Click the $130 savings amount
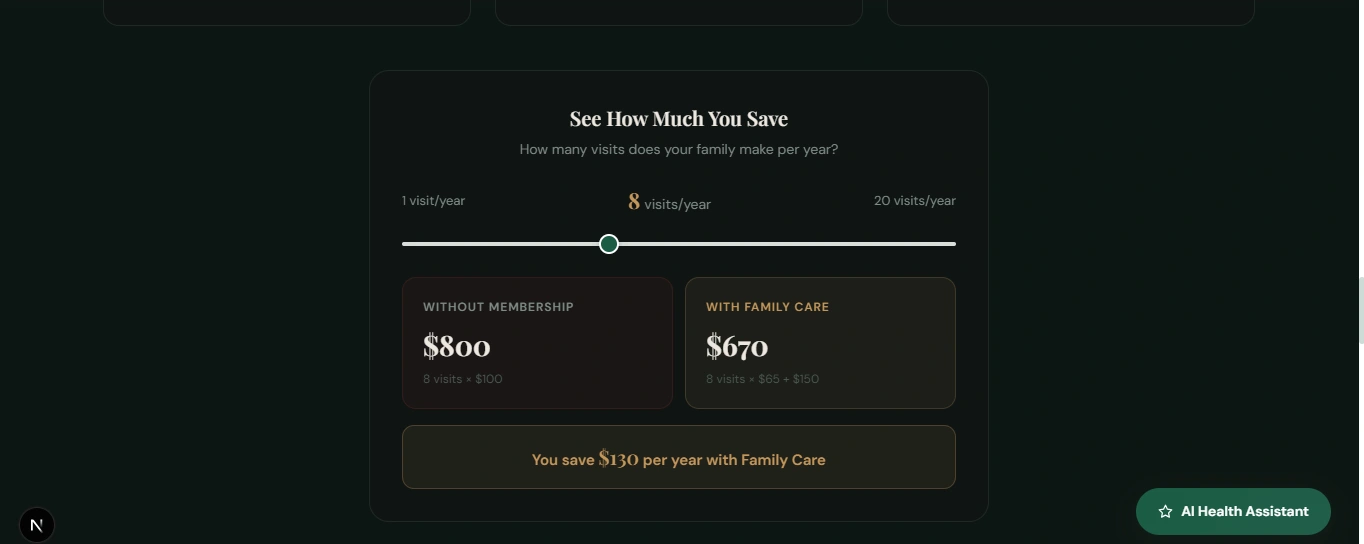Viewport: 1364px width, 544px height. tap(618, 459)
